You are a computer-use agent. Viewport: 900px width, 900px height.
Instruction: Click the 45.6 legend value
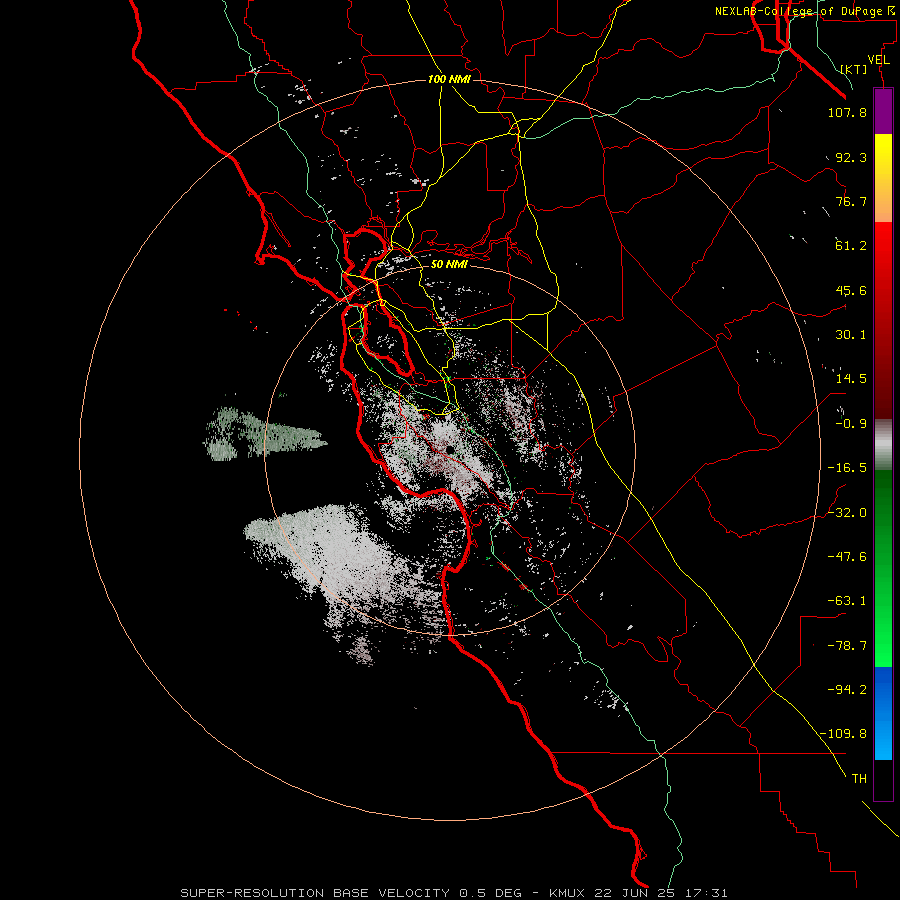point(851,290)
